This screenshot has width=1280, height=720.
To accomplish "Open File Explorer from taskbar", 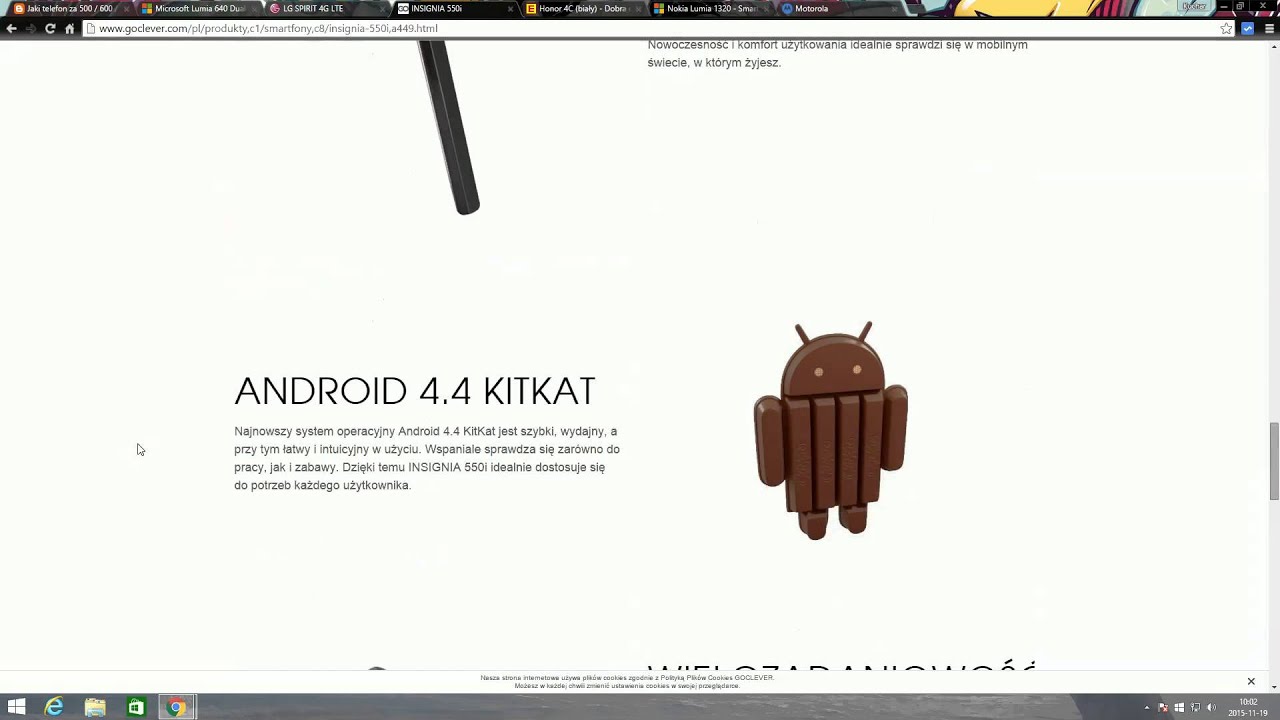I will coord(95,707).
